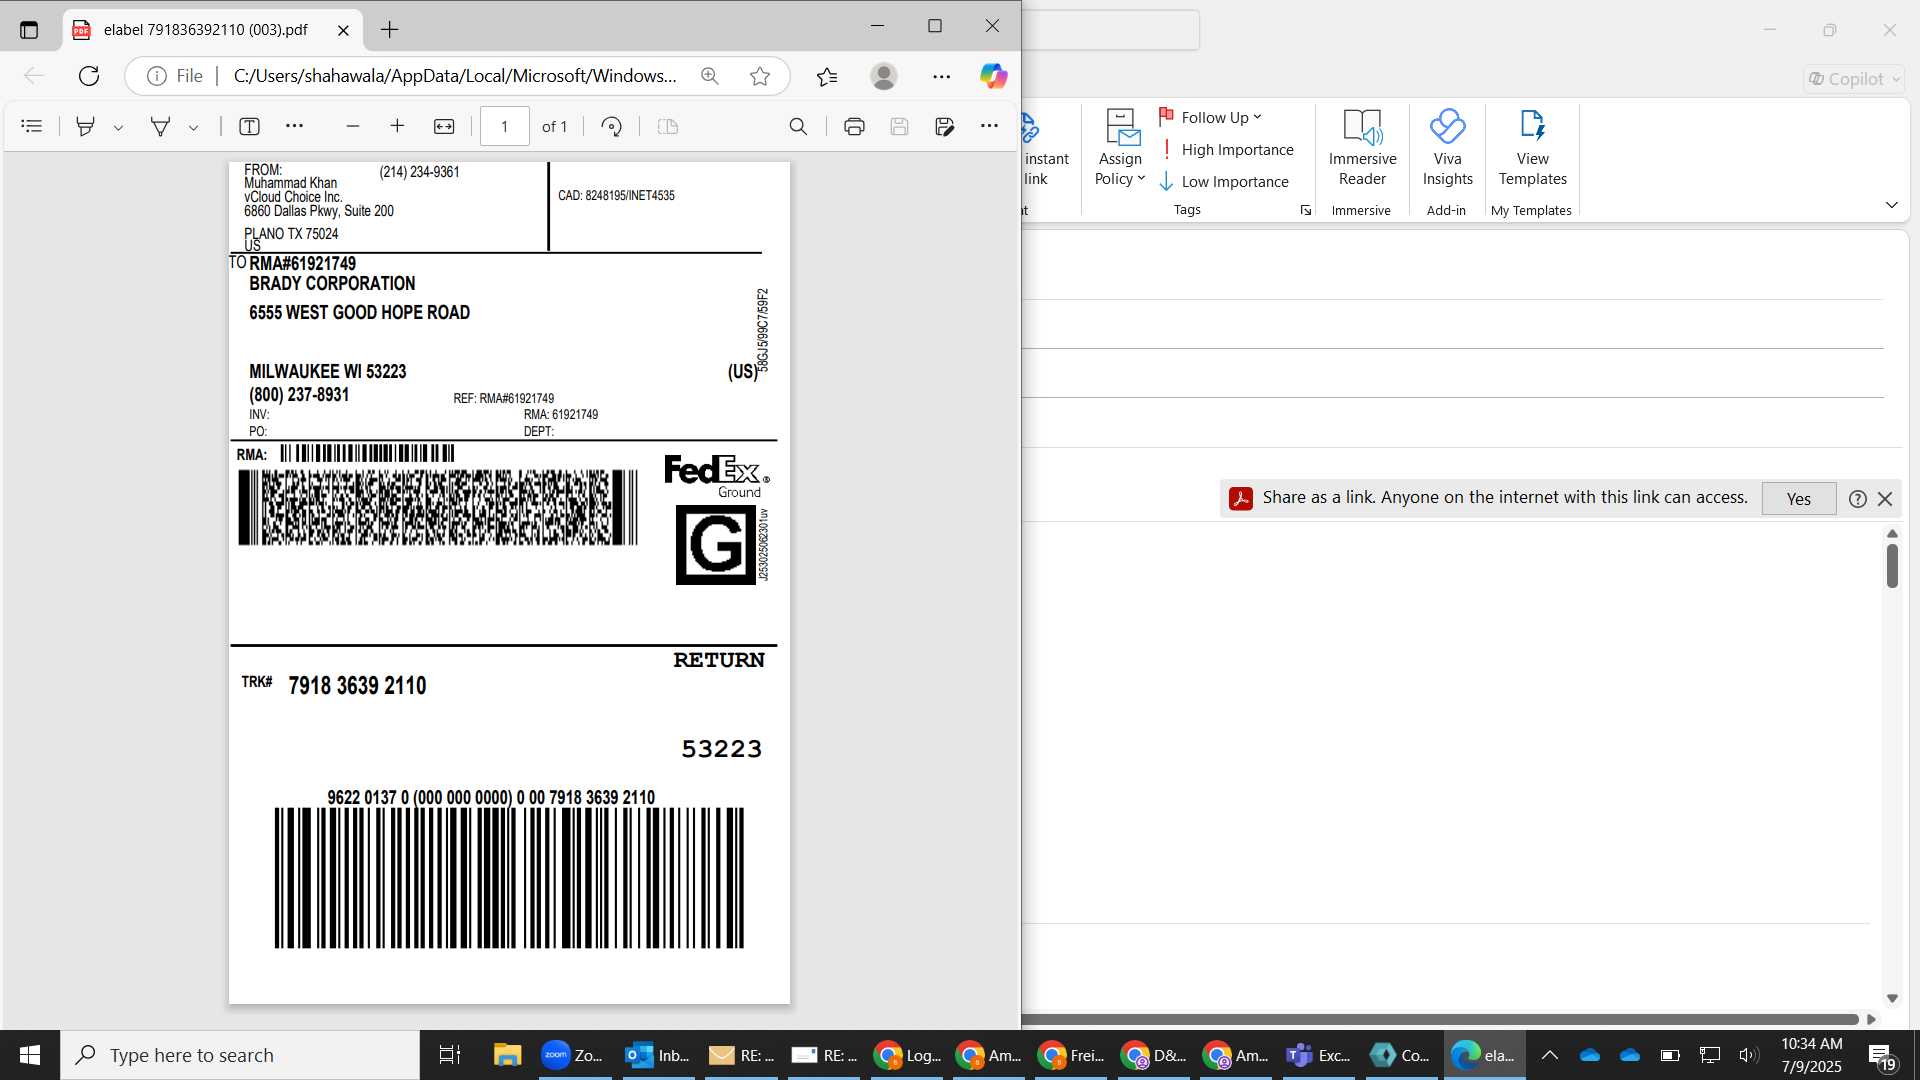Open the Tags dialog launcher

(1305, 210)
